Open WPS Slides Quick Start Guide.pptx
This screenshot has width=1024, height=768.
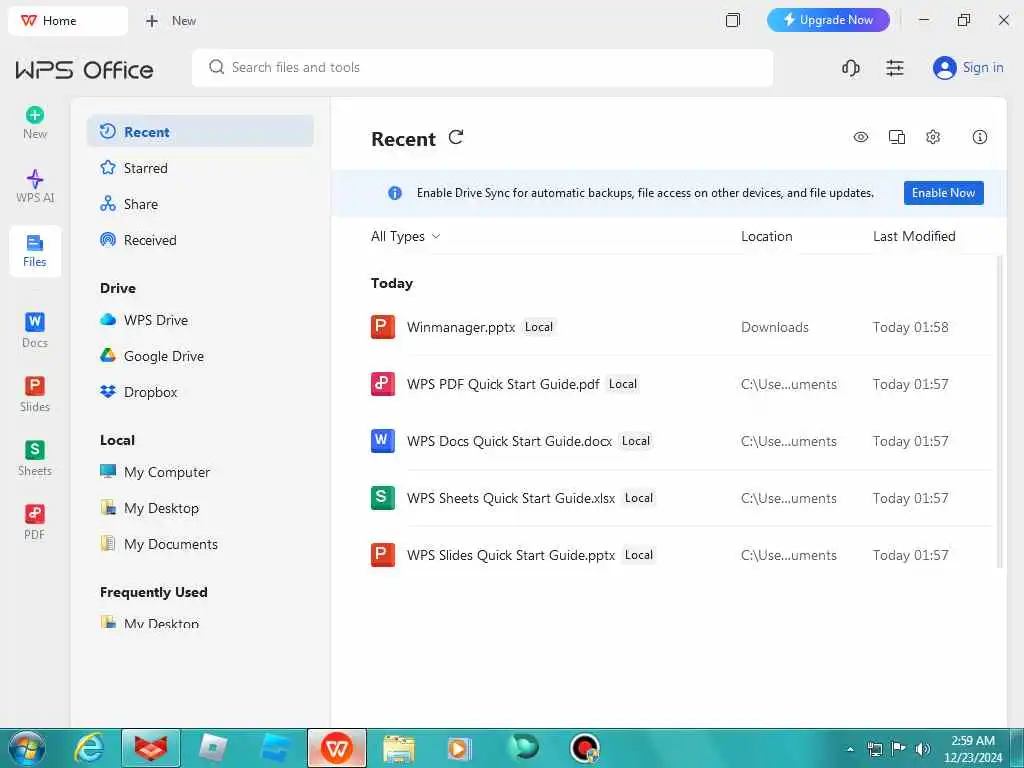[x=511, y=555]
